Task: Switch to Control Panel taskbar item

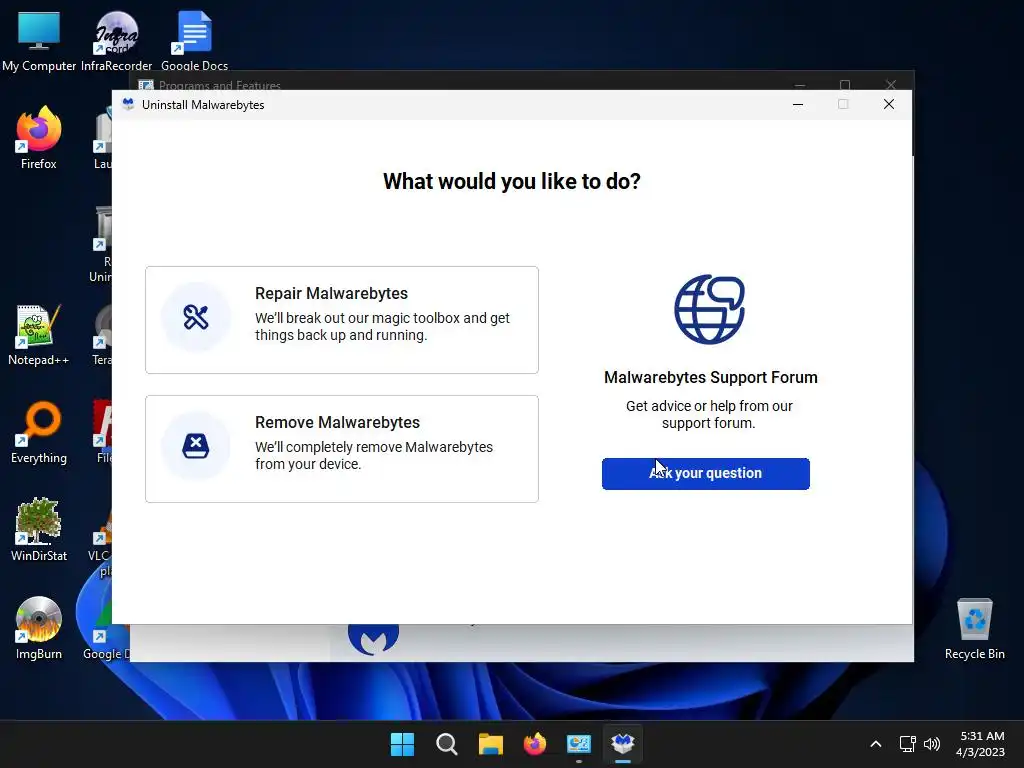Action: [579, 744]
